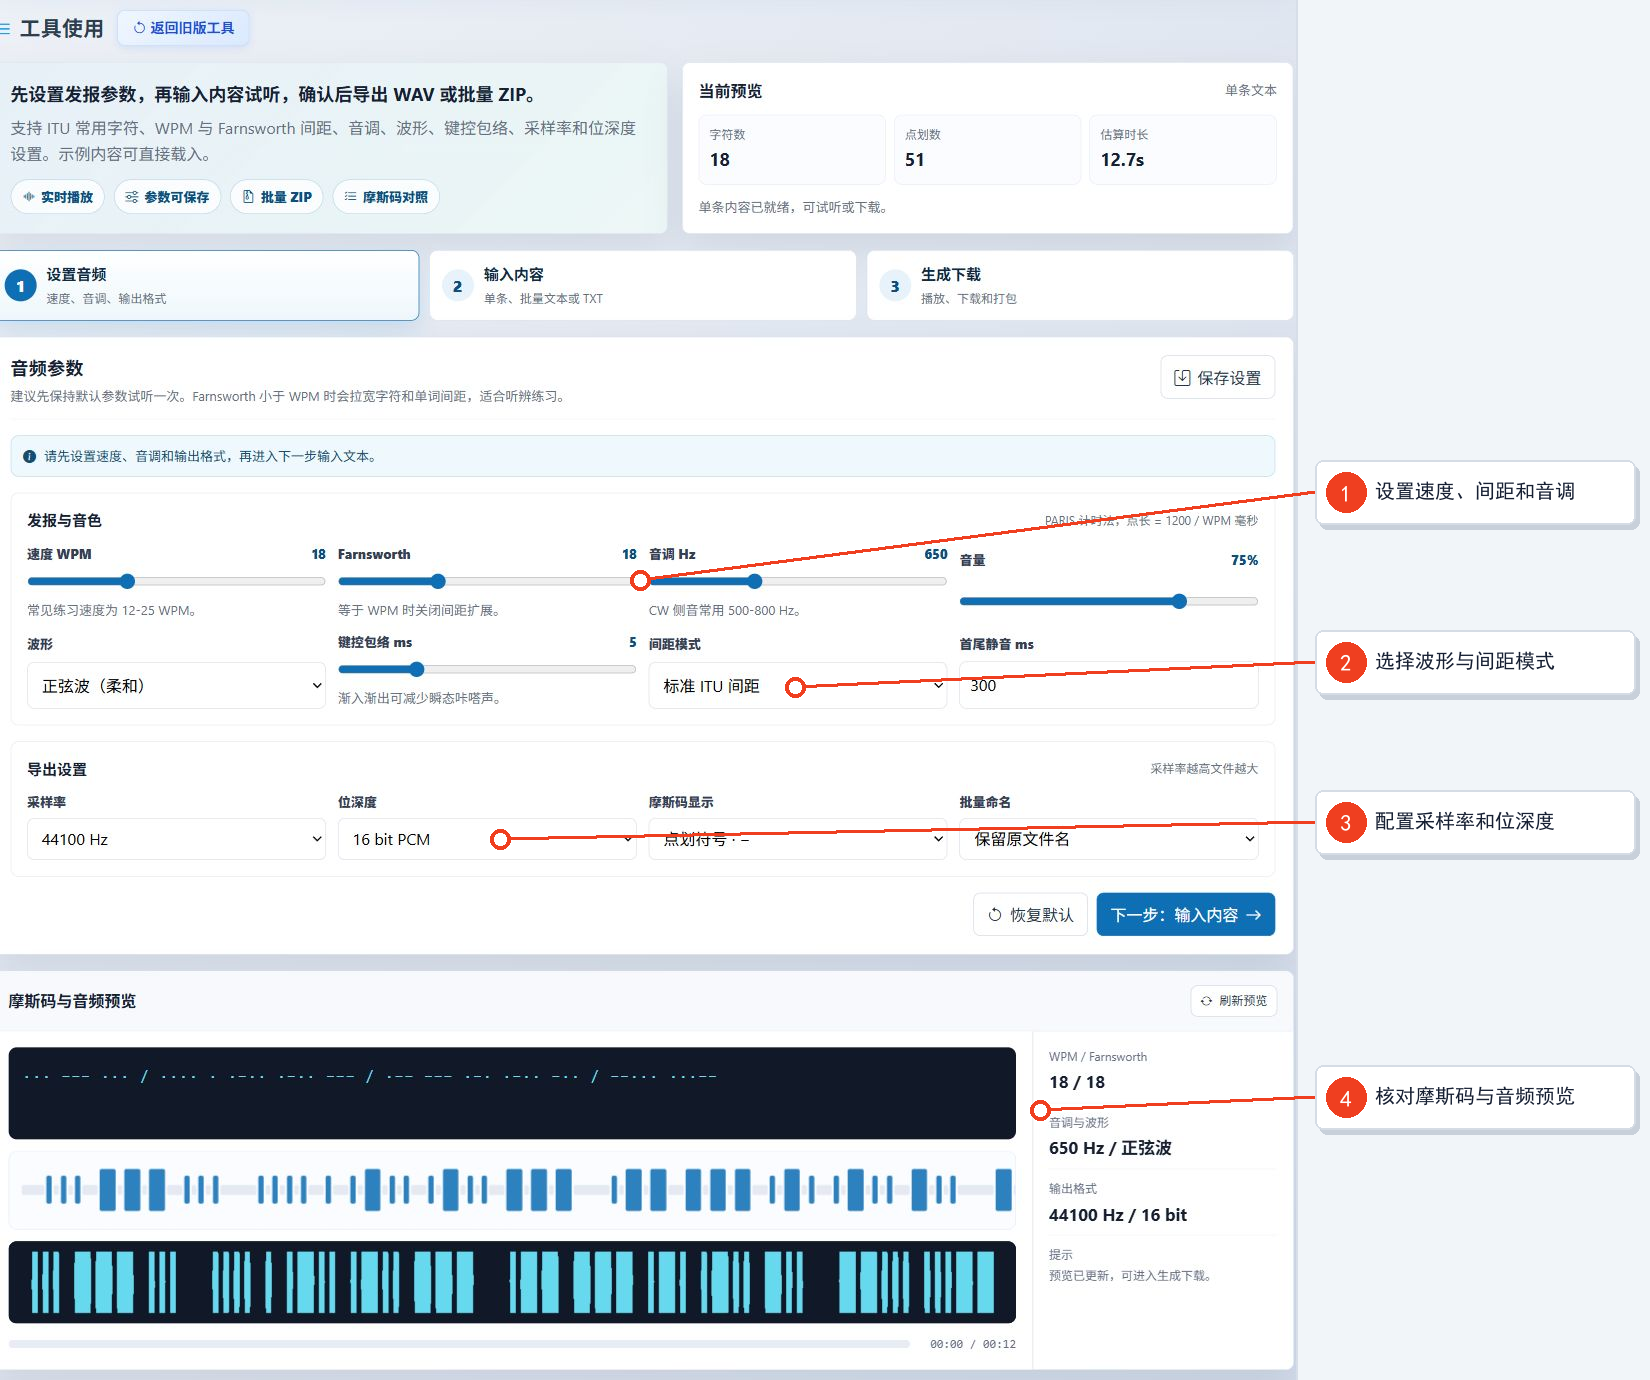Click the 批量 ZIP chip
Image resolution: width=1650 pixels, height=1380 pixels.
pyautogui.click(x=277, y=197)
